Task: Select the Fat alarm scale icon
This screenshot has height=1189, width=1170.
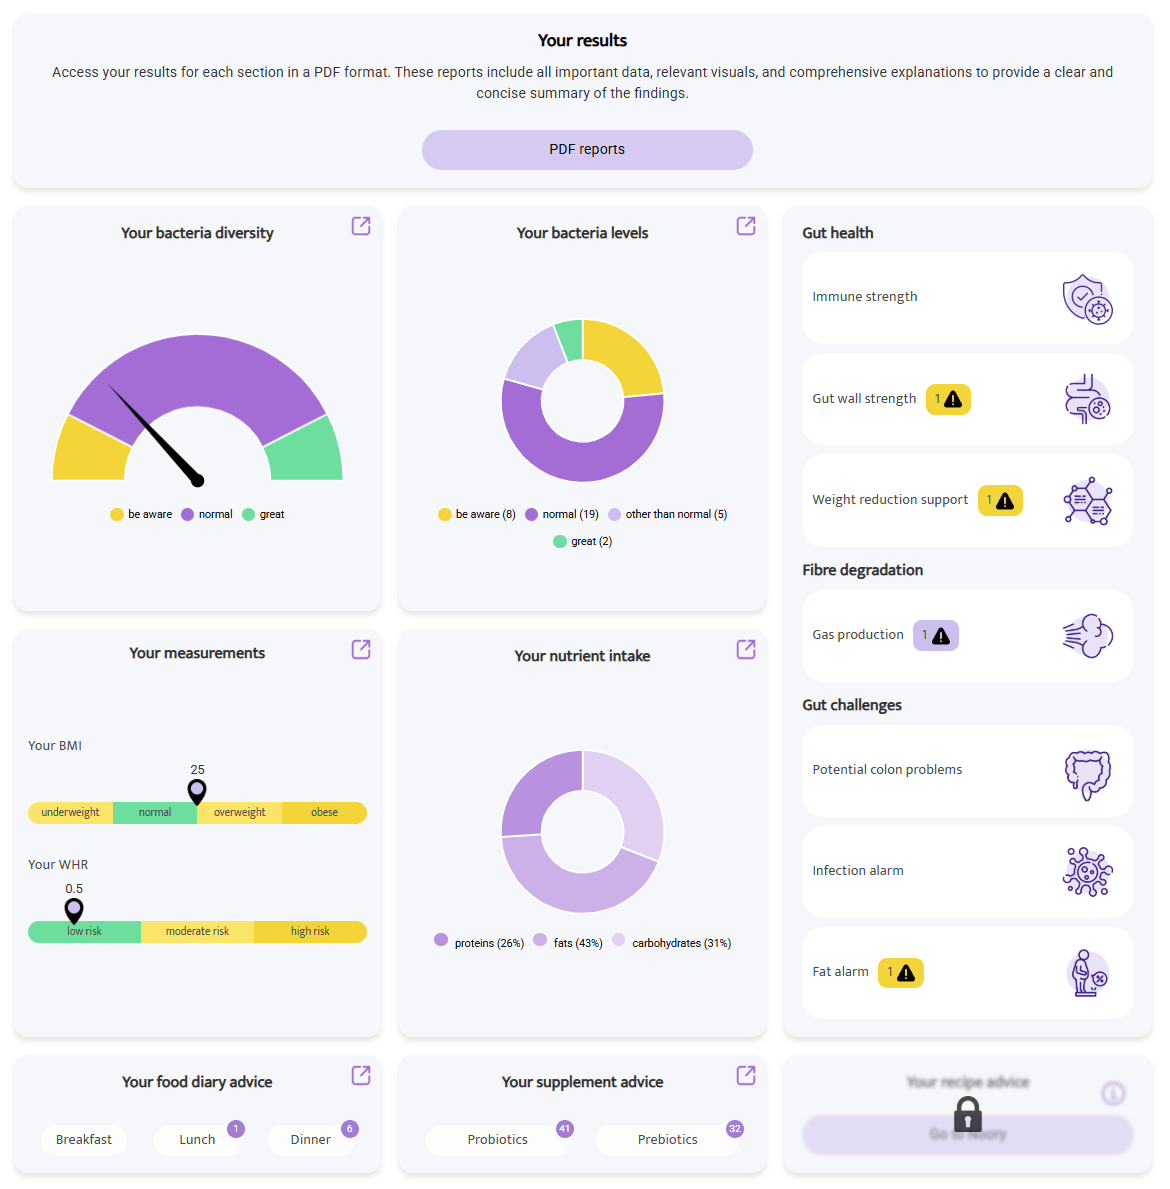Action: [x=1090, y=972]
